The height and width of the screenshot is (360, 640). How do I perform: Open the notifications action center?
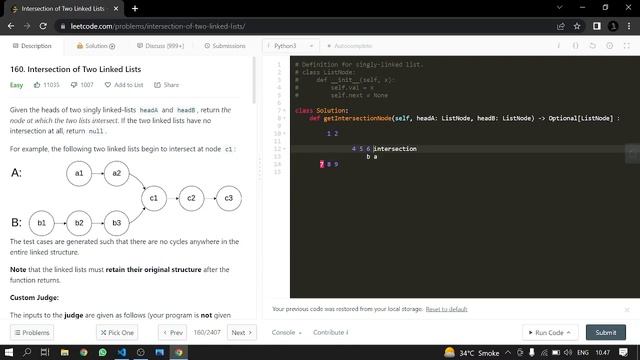pyautogui.click(x=623, y=352)
